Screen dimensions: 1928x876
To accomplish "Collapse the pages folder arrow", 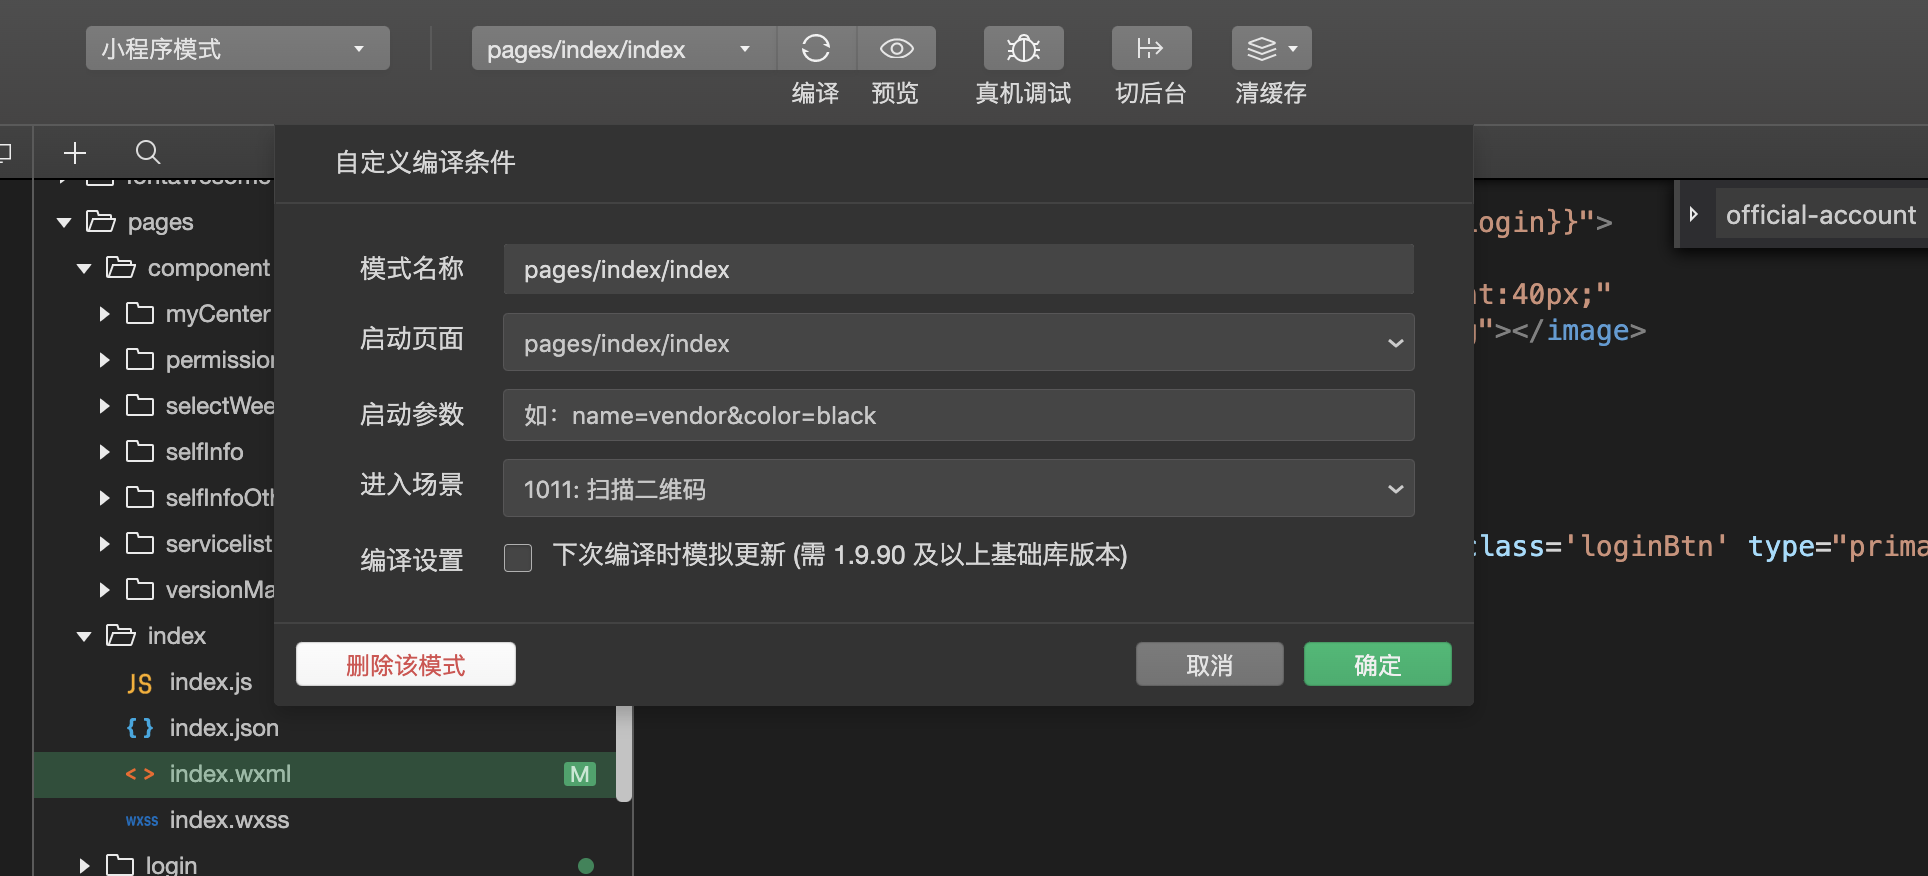I will pyautogui.click(x=64, y=222).
